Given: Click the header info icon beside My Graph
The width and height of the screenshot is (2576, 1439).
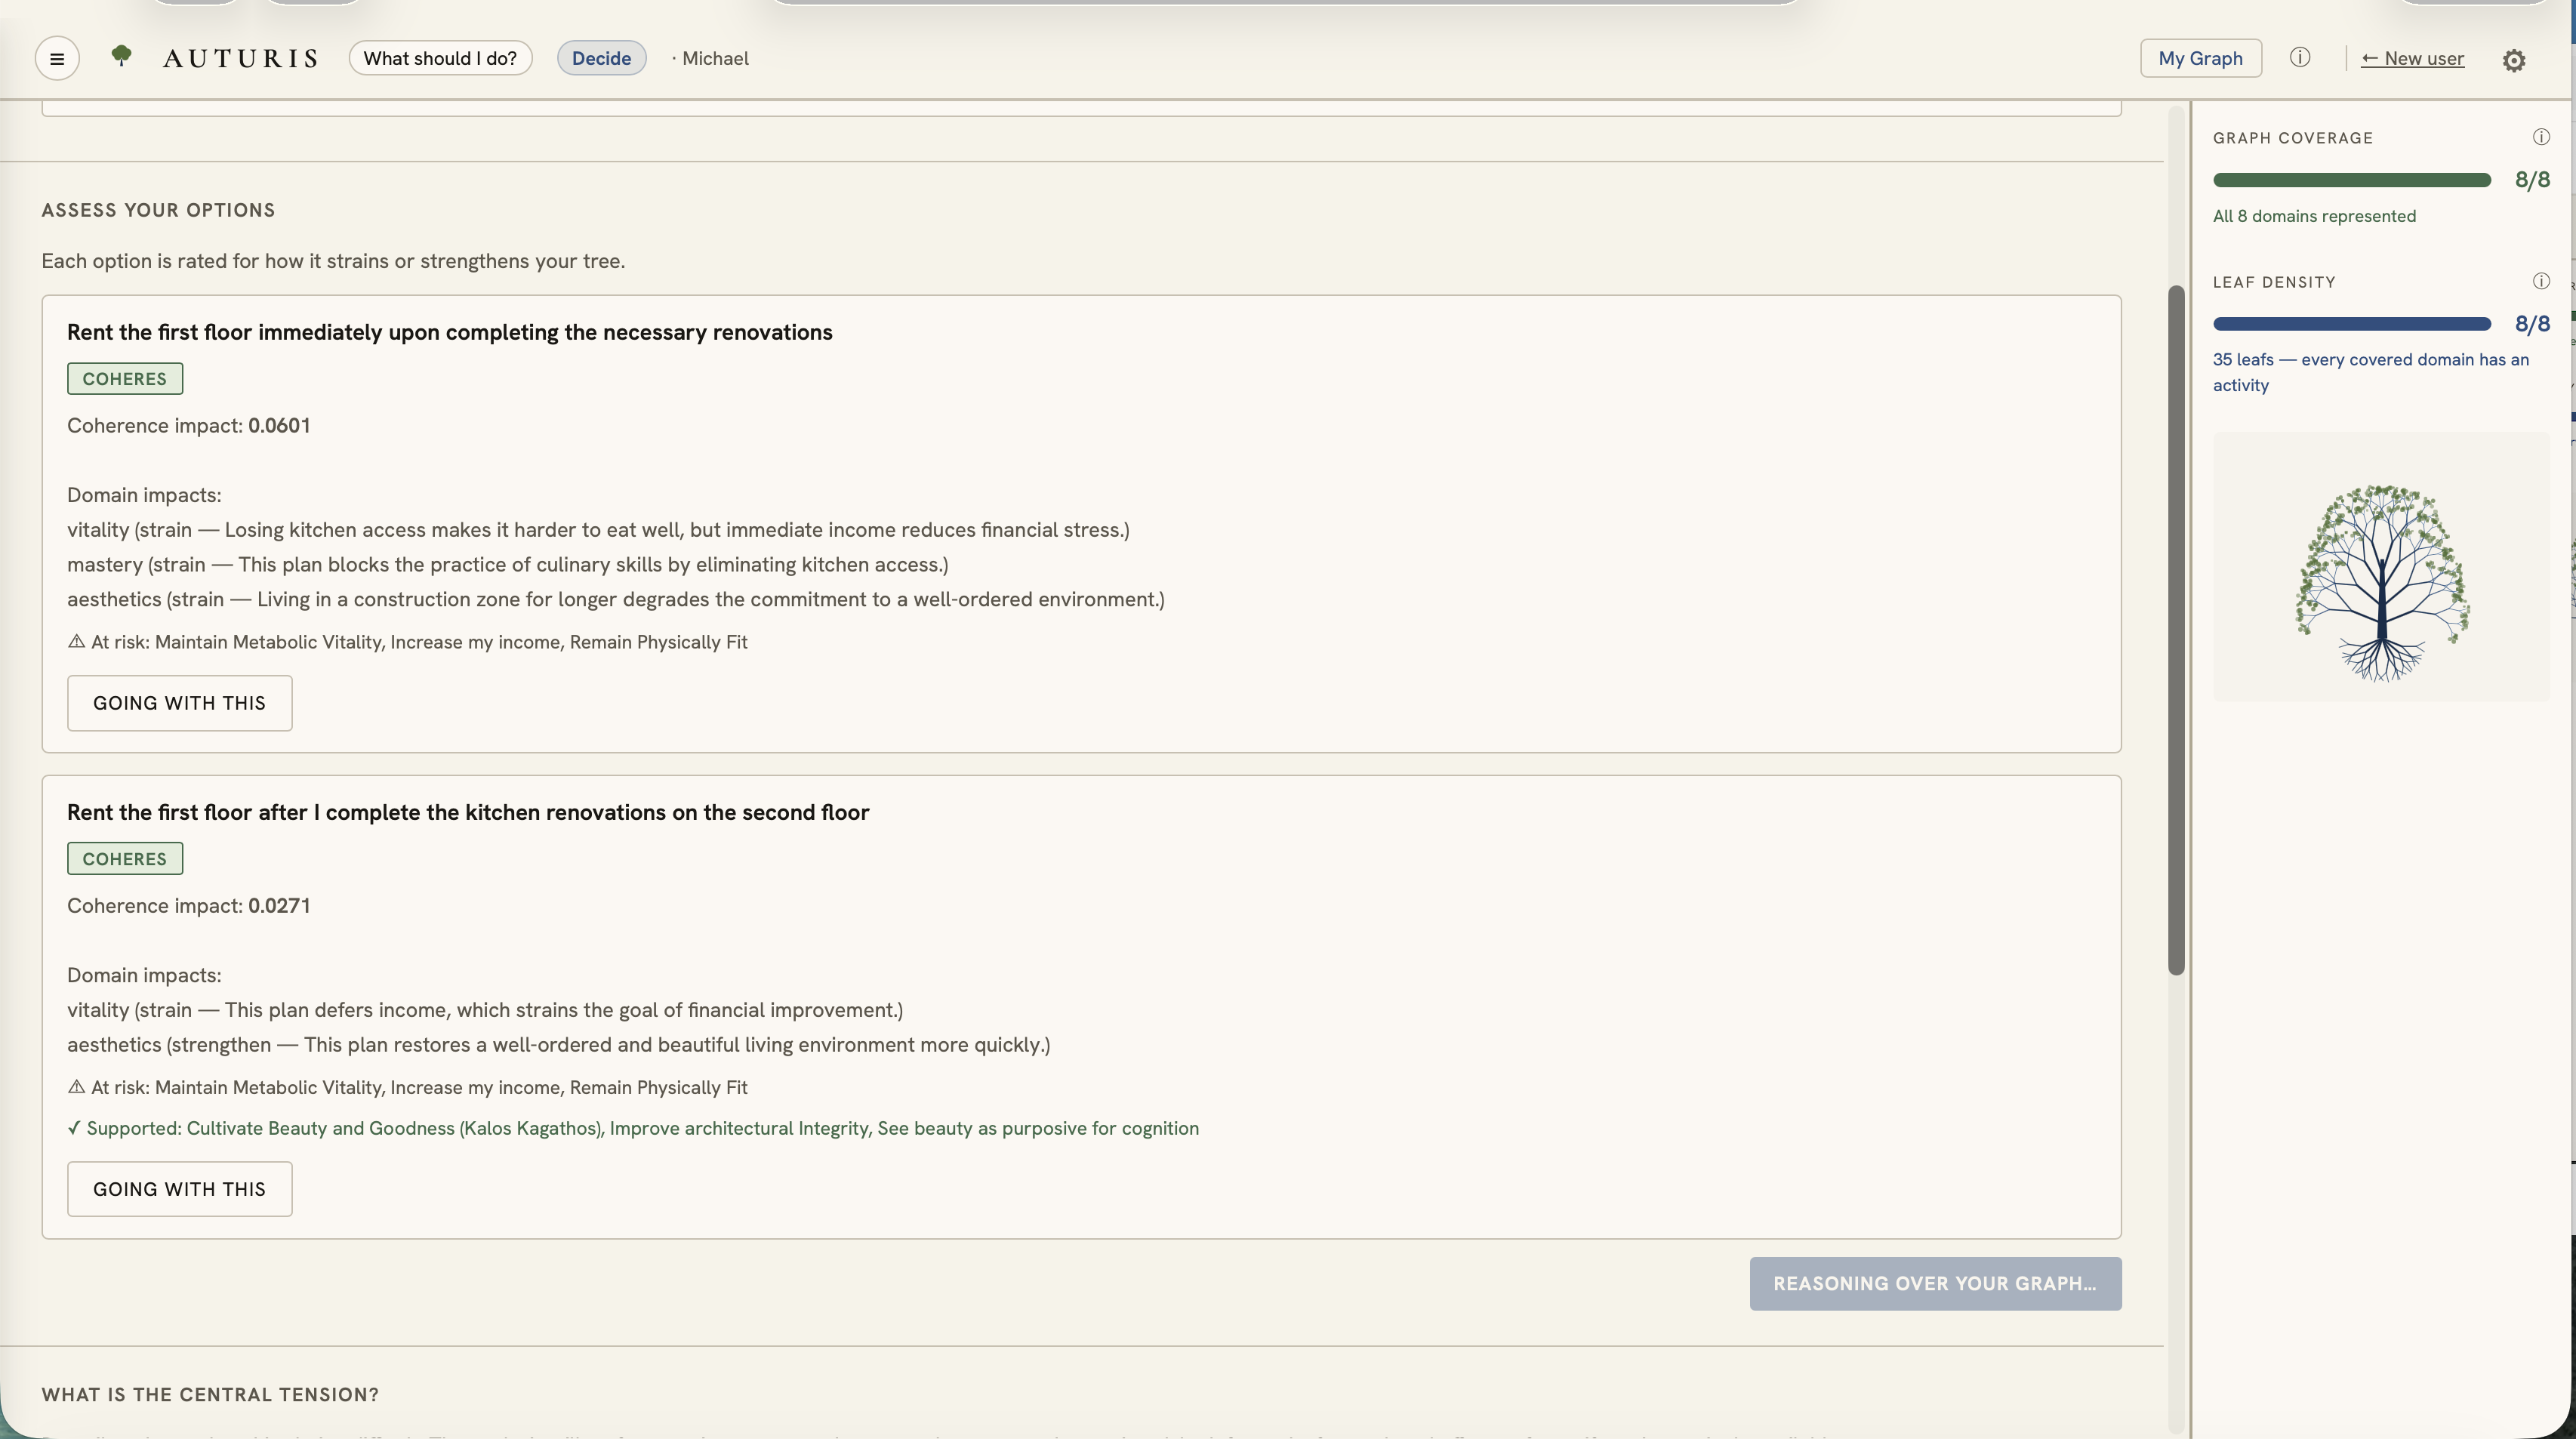Looking at the screenshot, I should tap(2300, 58).
